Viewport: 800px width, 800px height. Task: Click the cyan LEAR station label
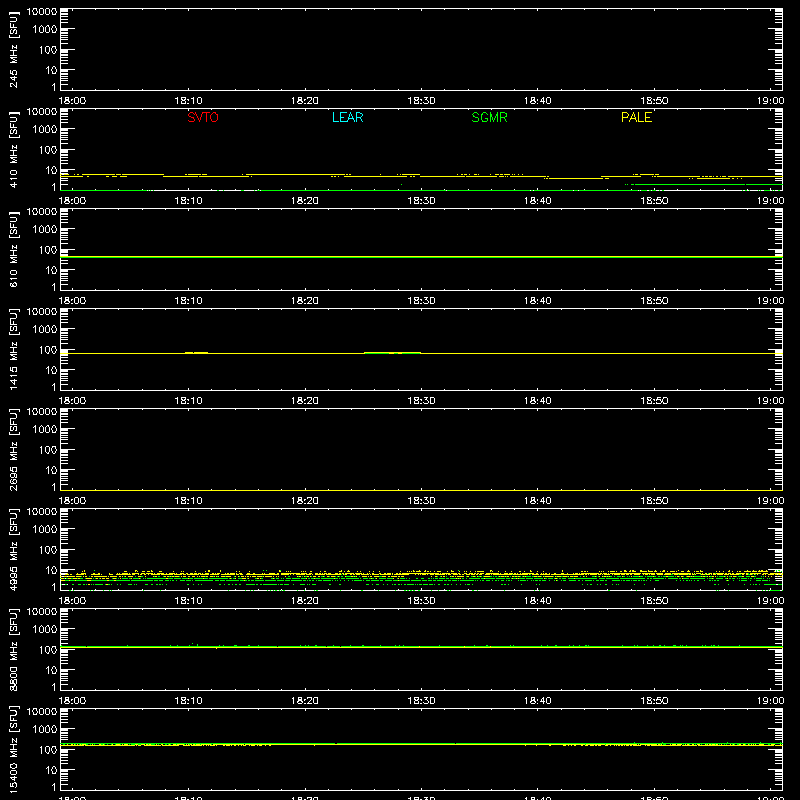coord(347,117)
